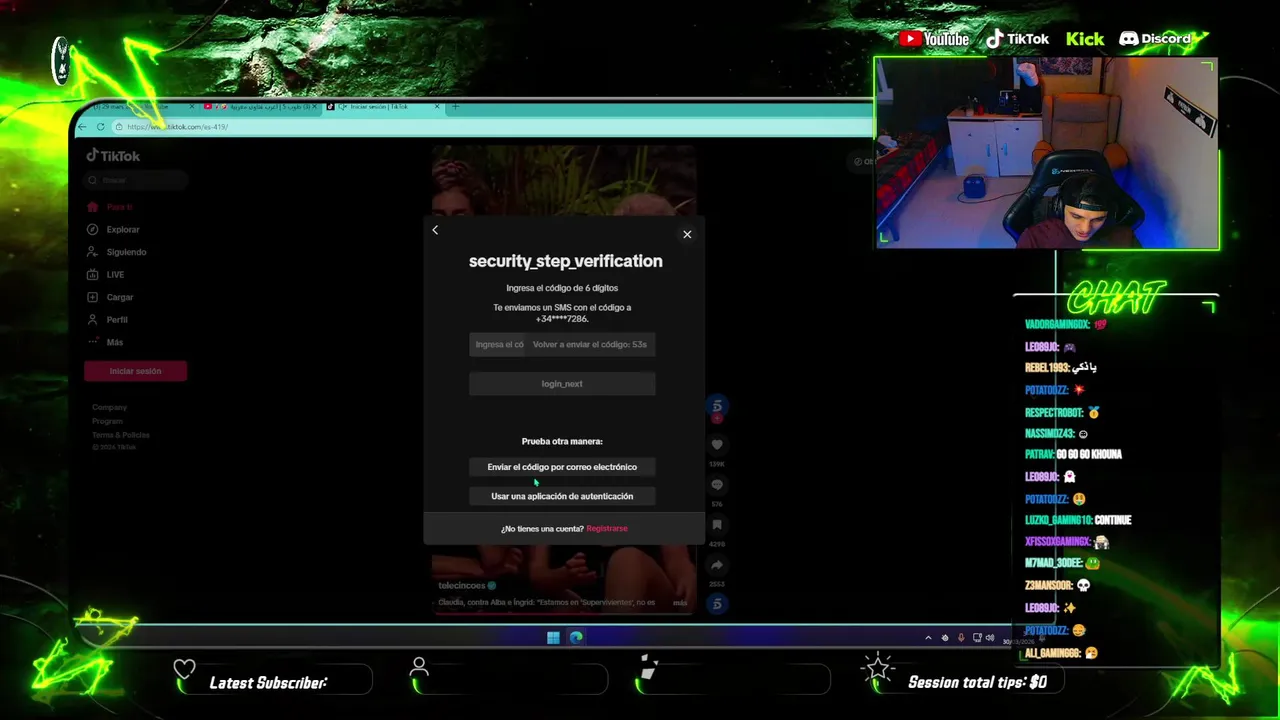Click the TikTok logo in sidebar
1280x720 pixels.
113,155
